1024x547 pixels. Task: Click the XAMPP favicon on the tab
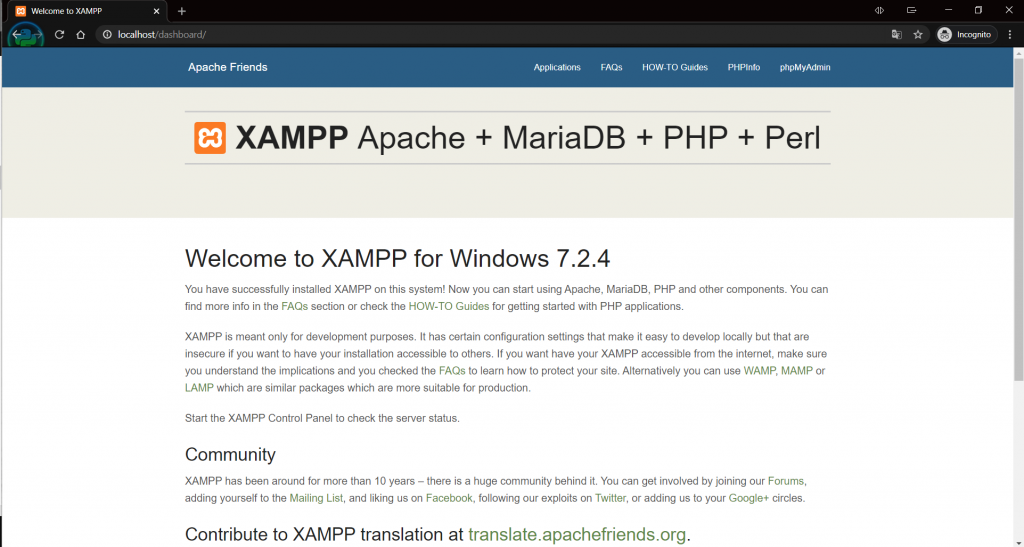(x=21, y=11)
